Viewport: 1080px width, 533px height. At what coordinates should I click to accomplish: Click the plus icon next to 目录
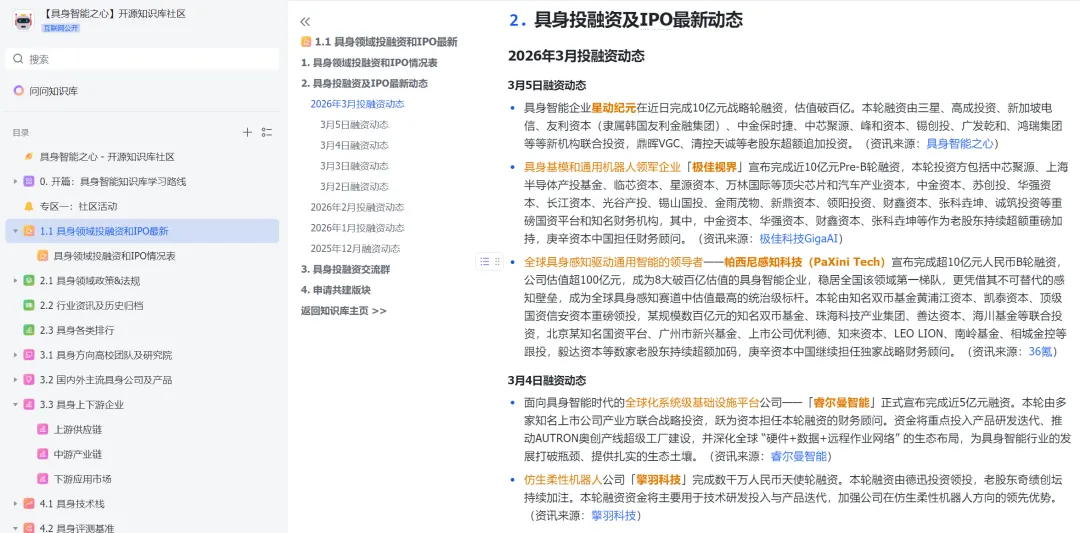tap(247, 132)
